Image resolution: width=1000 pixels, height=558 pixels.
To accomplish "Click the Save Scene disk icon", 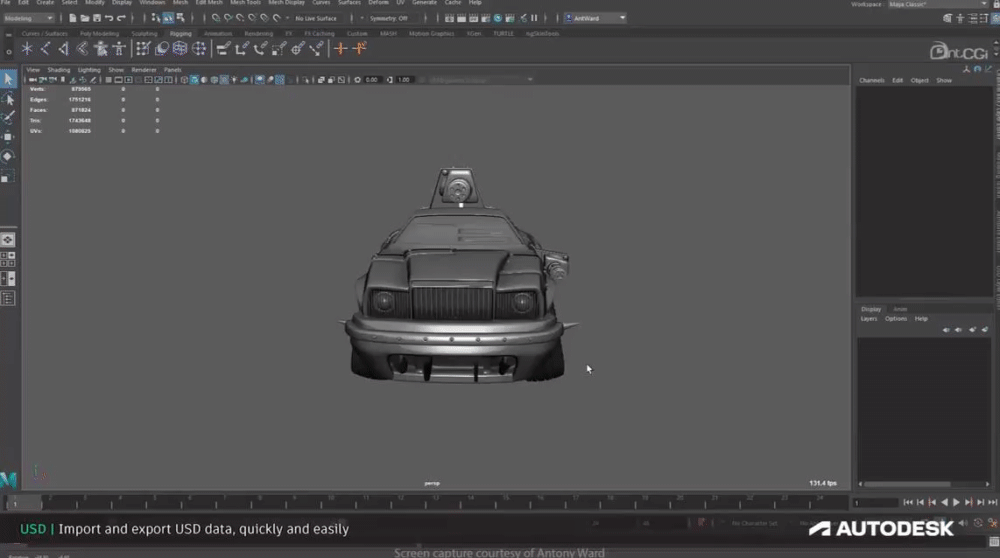I will [96, 18].
